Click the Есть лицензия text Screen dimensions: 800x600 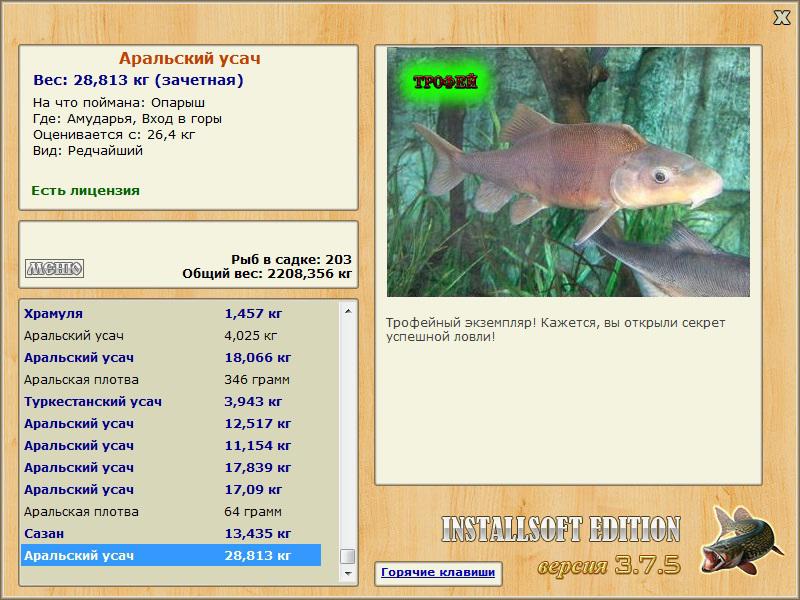[85, 191]
